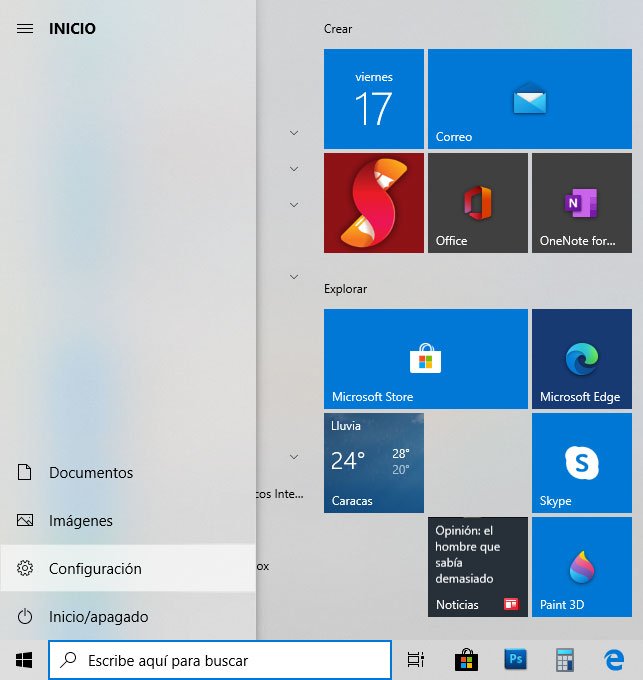Viewport: 643px width, 680px height.
Task: Open the Inicio/apagado power options
Action: pyautogui.click(x=128, y=616)
